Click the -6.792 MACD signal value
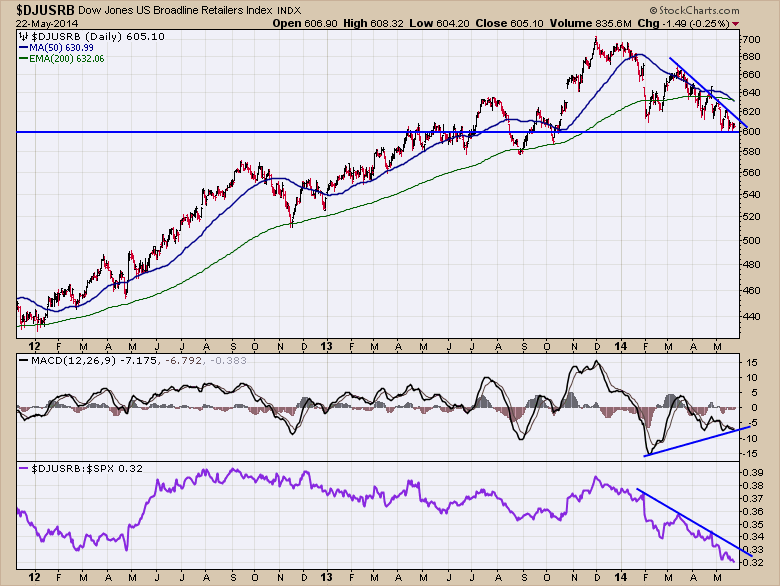780x586 pixels. 182,360
